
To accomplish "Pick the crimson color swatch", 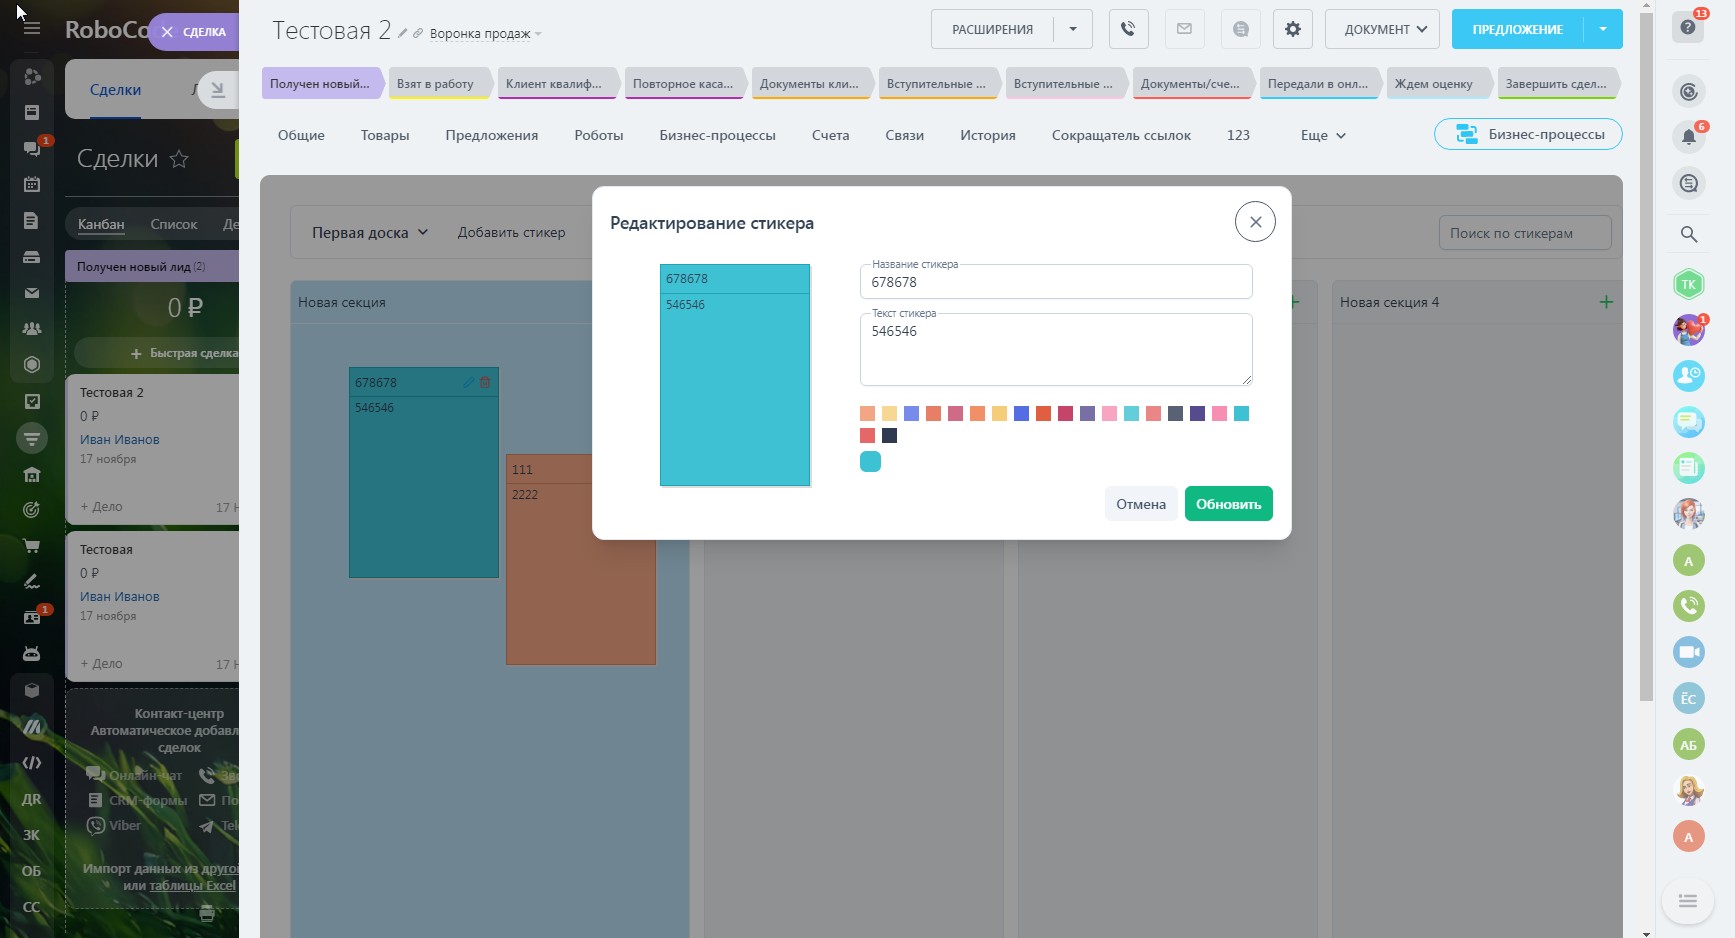I will [x=1065, y=414].
